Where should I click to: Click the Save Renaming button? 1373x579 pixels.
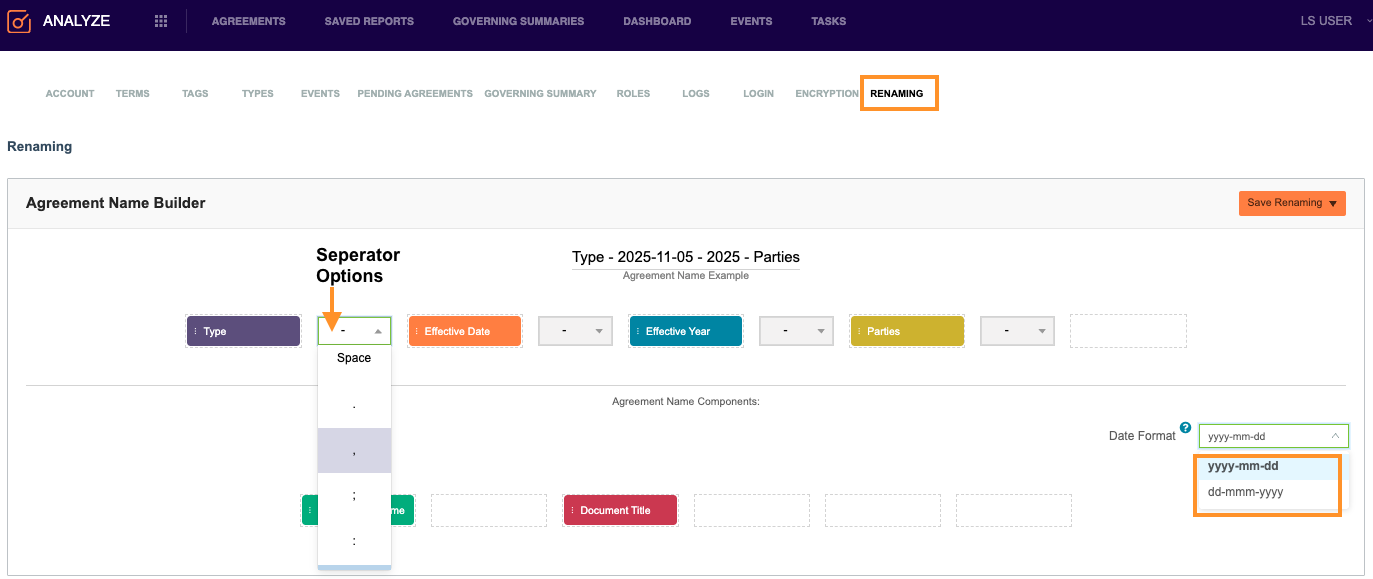point(1291,203)
